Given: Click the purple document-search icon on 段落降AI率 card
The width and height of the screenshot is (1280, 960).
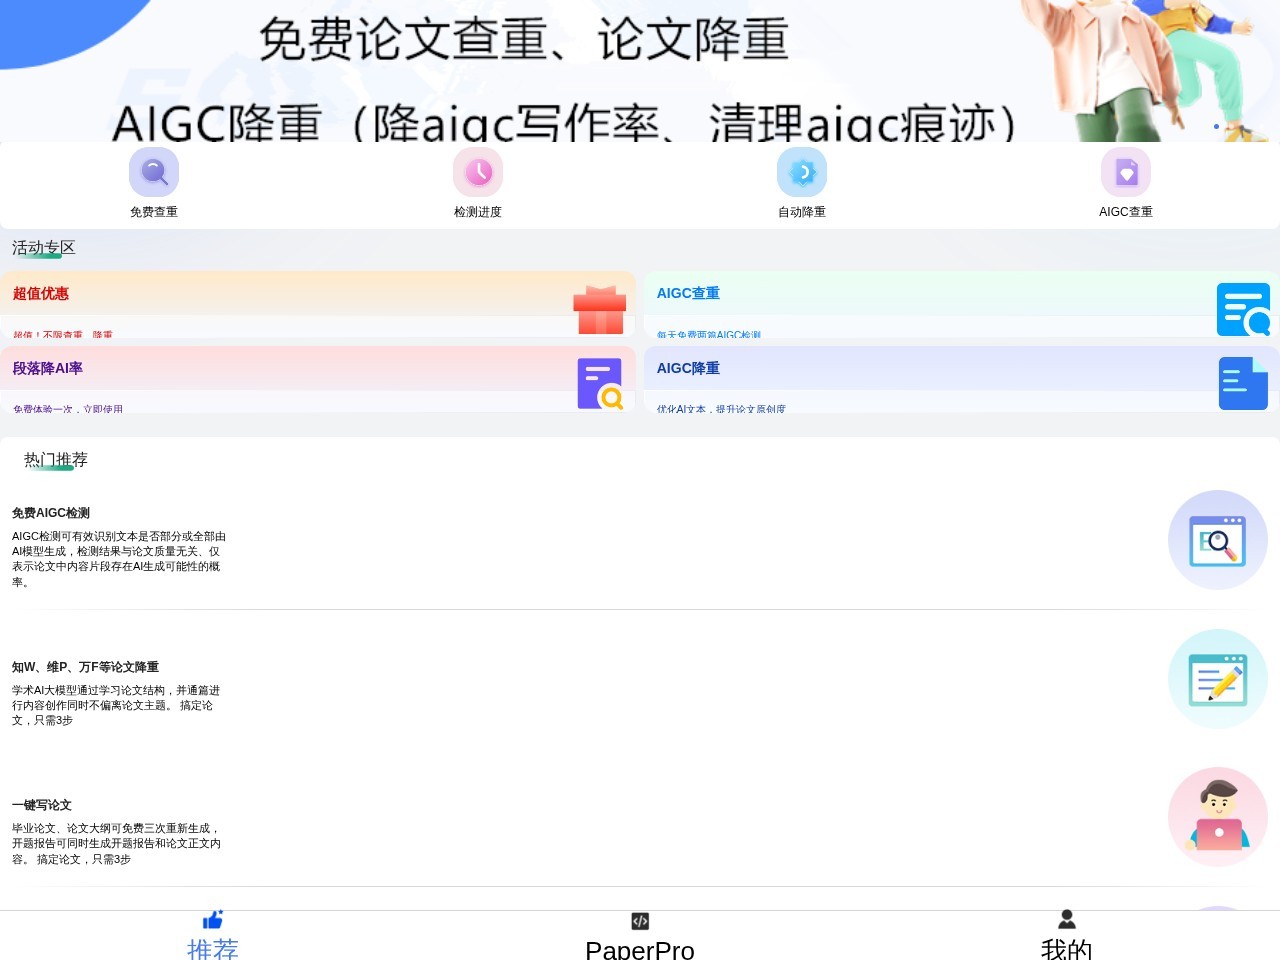Looking at the screenshot, I should tap(600, 383).
